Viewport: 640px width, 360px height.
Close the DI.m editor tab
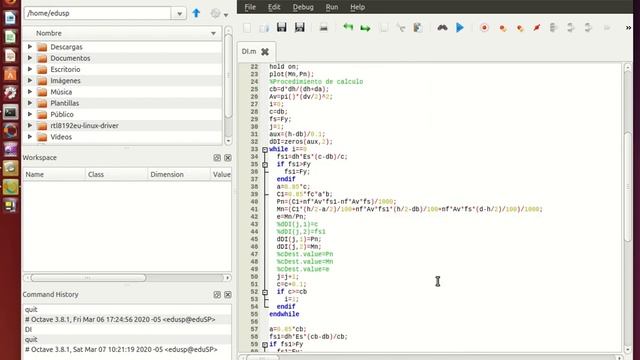(265, 51)
